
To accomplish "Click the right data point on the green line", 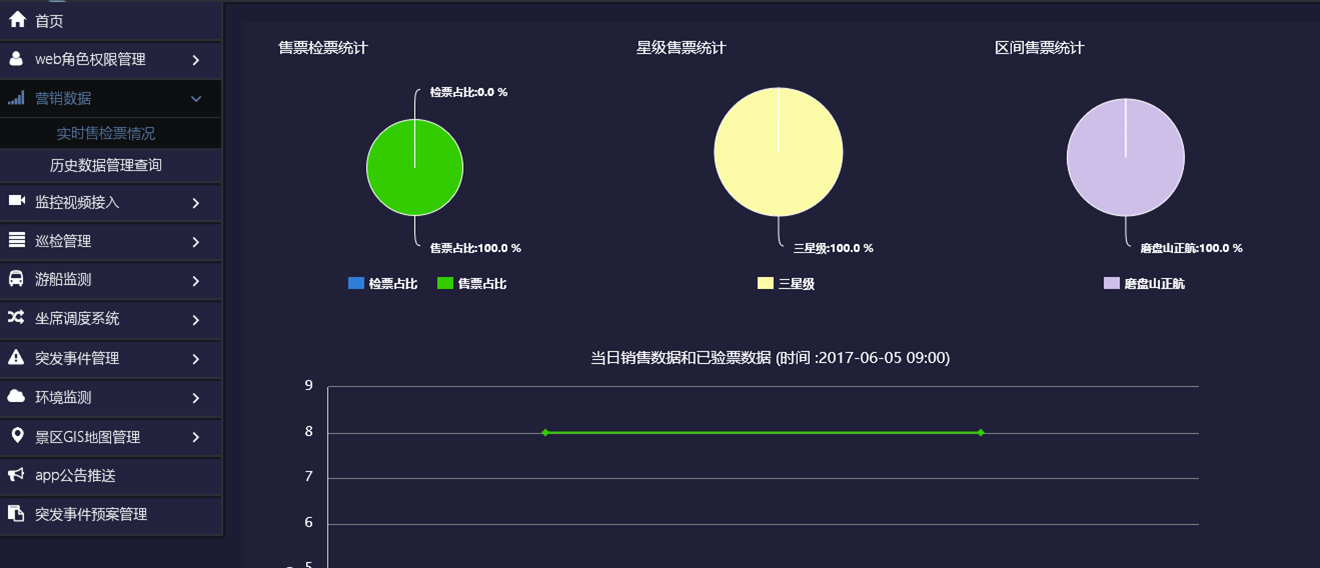I will (981, 432).
